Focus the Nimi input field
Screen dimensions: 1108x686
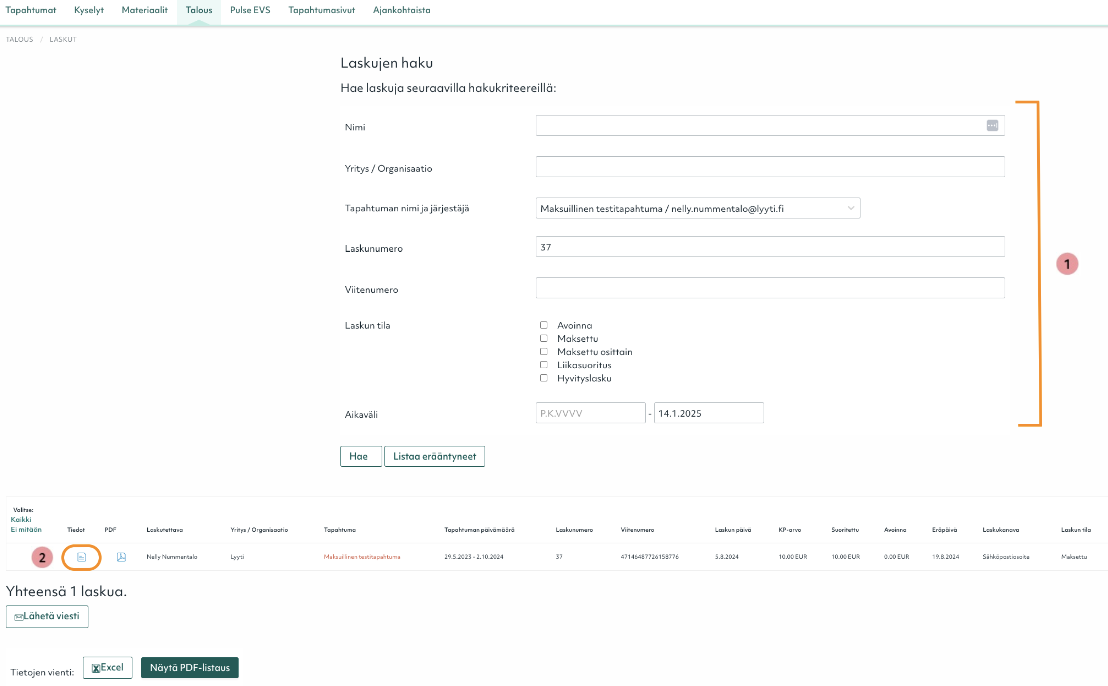pyautogui.click(x=770, y=126)
